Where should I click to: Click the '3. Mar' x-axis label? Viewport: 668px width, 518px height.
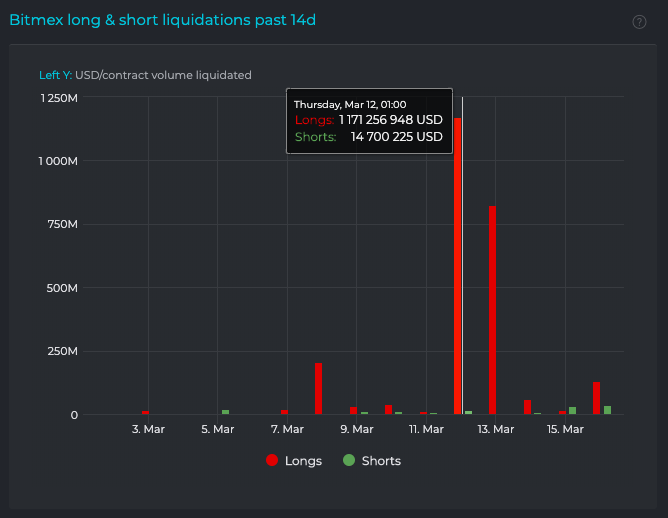[x=148, y=429]
